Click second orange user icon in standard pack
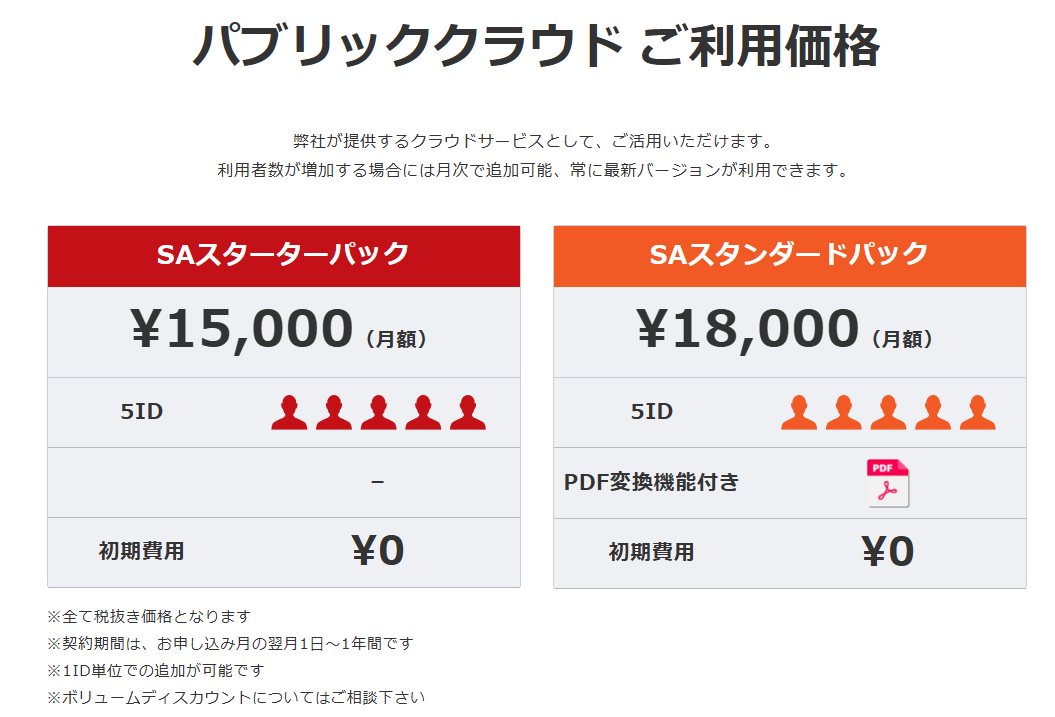The width and height of the screenshot is (1055, 717). pyautogui.click(x=844, y=412)
